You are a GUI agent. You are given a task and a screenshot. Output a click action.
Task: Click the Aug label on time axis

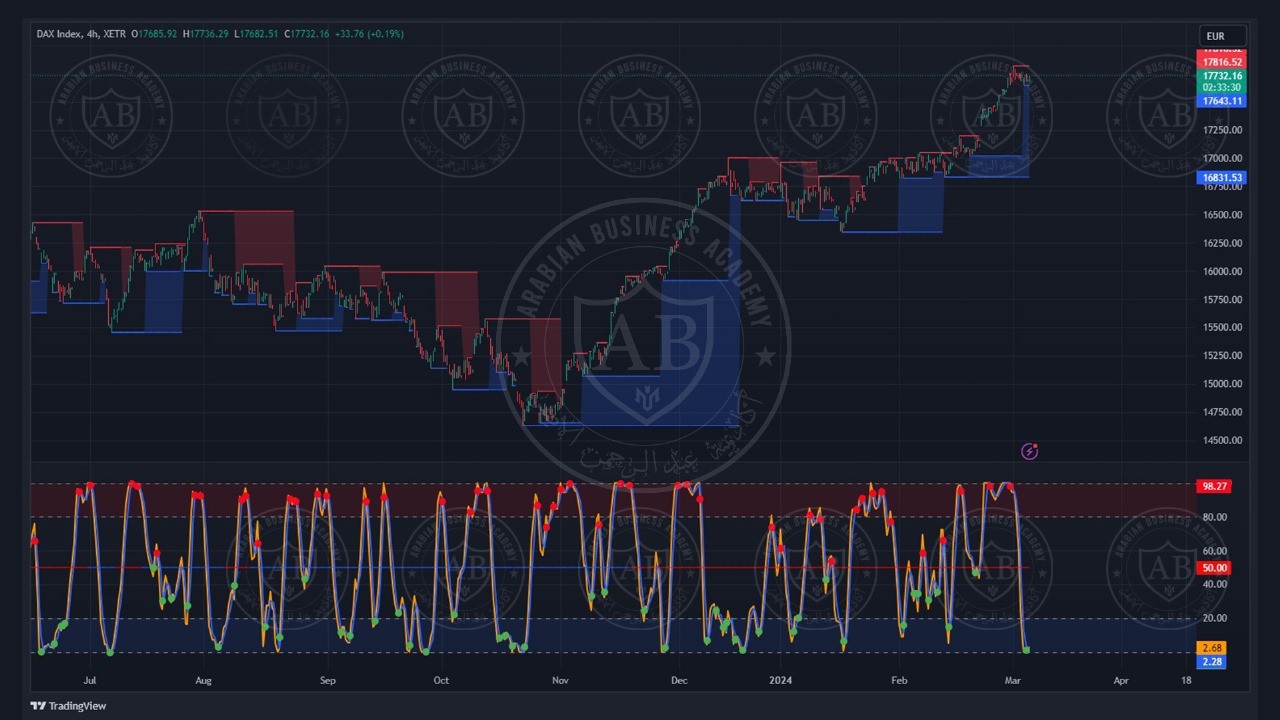(x=203, y=681)
